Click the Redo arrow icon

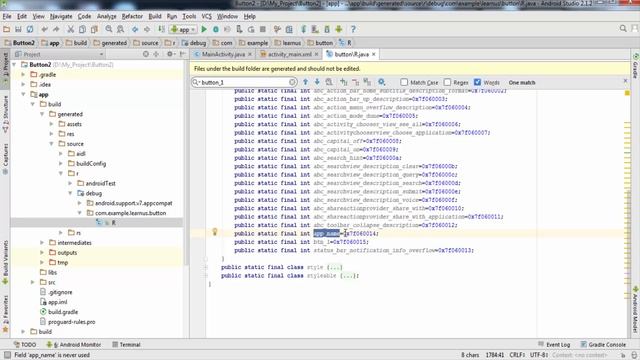(x=56, y=29)
